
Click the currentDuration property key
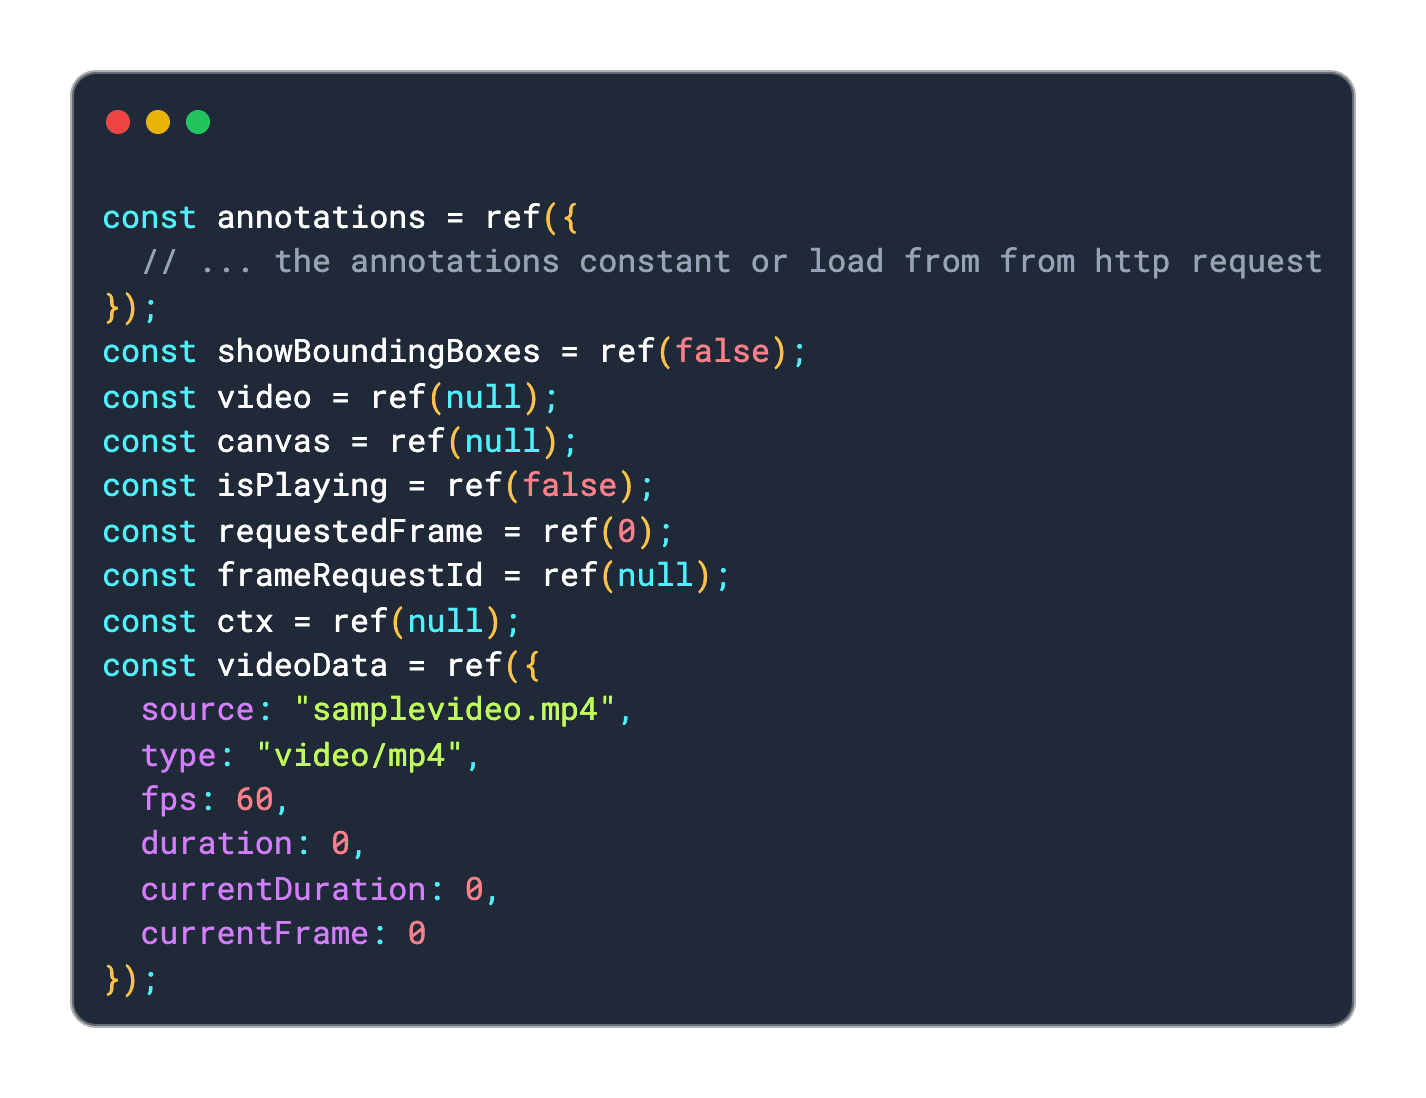coord(284,889)
